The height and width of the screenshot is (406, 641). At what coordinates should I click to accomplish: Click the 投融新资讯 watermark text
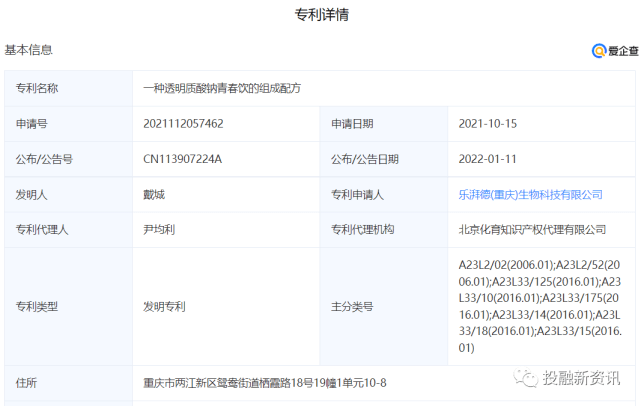point(581,378)
